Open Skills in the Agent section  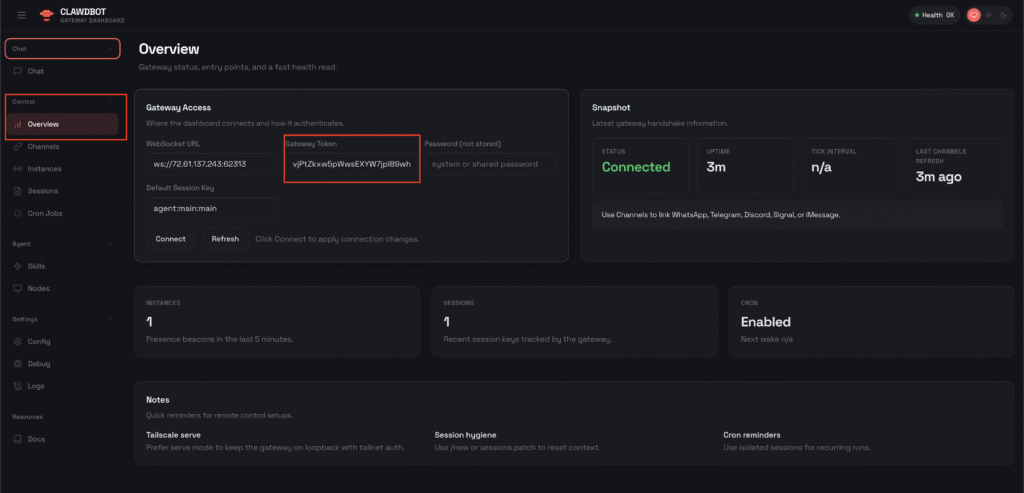click(x=63, y=266)
